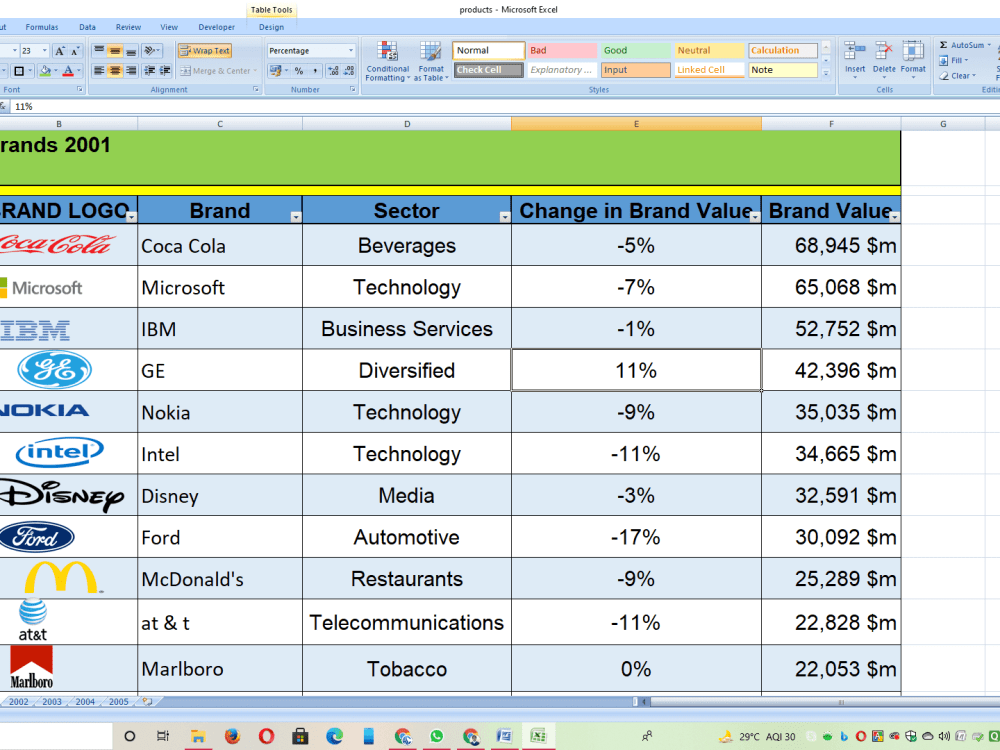Apply the Linked Cell style
The width and height of the screenshot is (1000, 750).
(x=709, y=70)
